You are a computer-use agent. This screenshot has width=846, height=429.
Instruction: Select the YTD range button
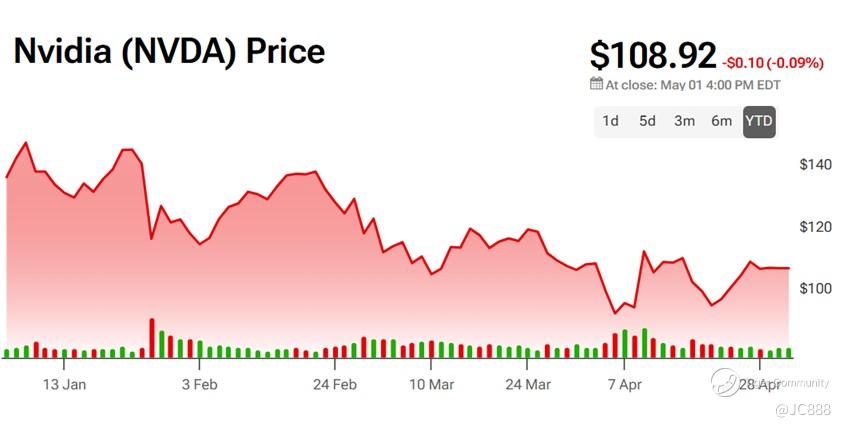pyautogui.click(x=759, y=121)
